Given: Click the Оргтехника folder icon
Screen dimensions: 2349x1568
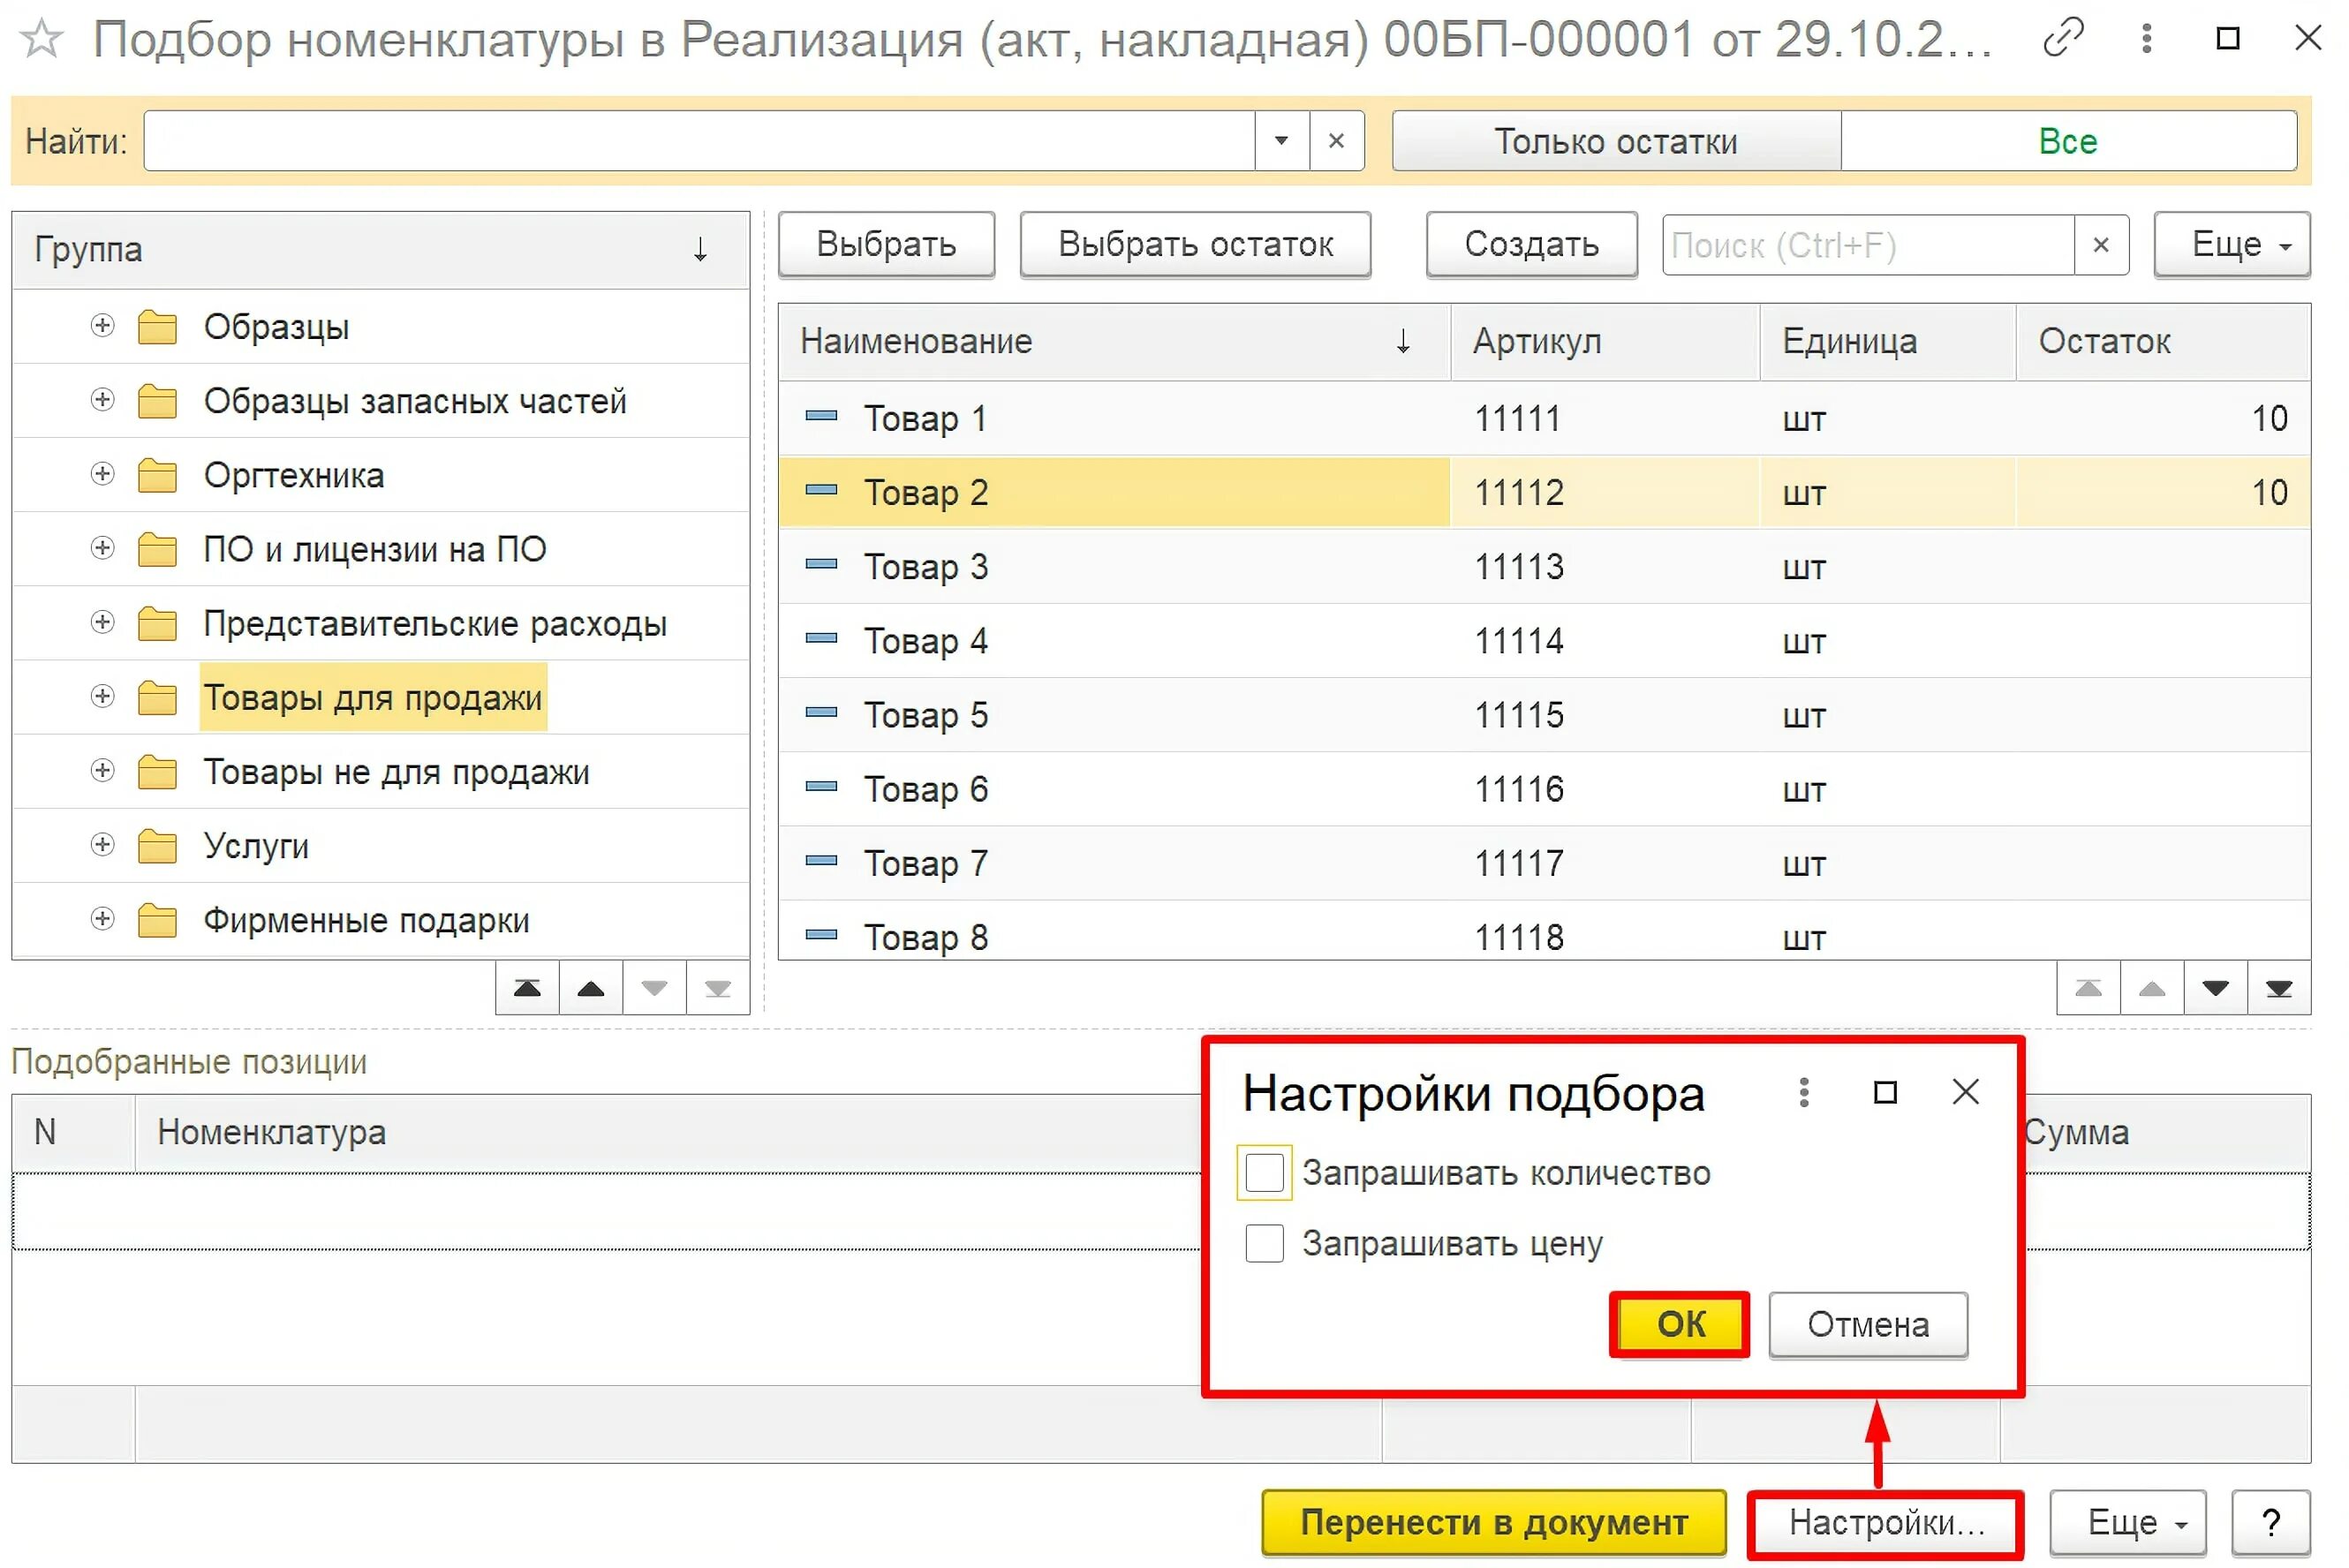Looking at the screenshot, I should pyautogui.click(x=158, y=478).
